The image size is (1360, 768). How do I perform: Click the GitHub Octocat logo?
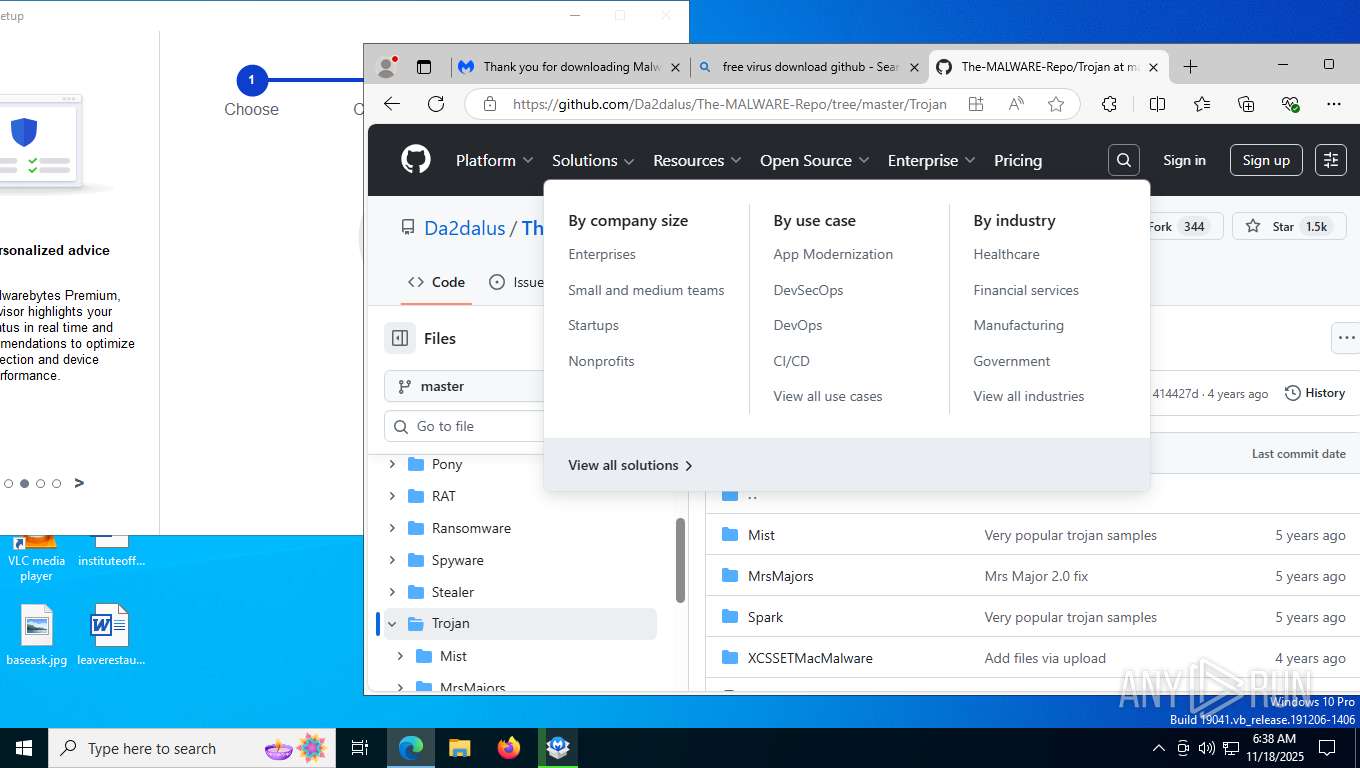pos(416,160)
